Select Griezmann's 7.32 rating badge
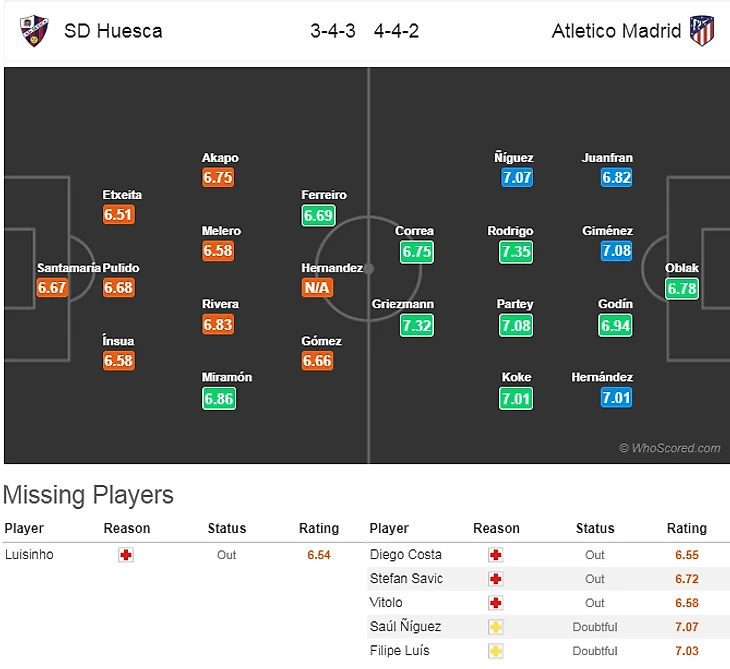Viewport: 730px width, 669px height. 417,325
